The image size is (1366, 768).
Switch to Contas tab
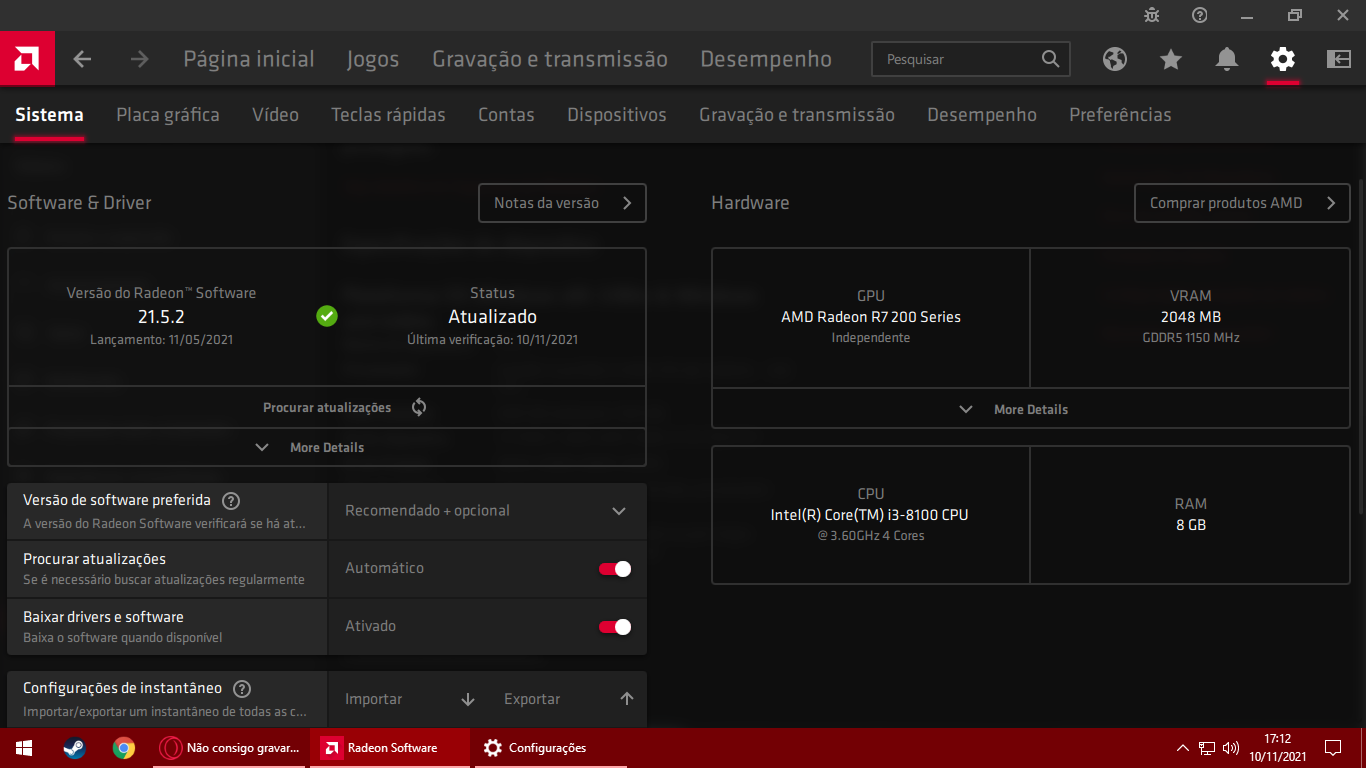[x=506, y=115]
